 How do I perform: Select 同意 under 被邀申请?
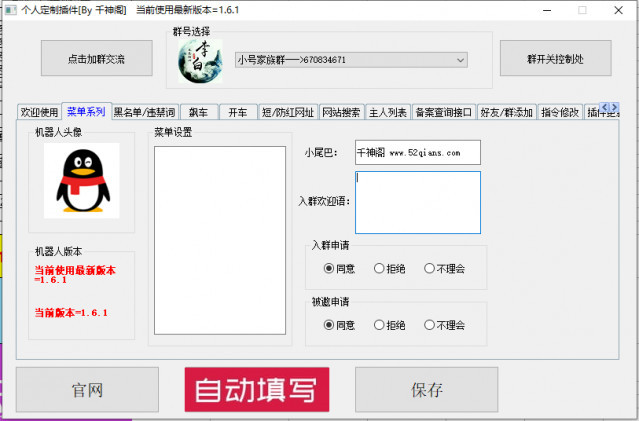pos(339,325)
